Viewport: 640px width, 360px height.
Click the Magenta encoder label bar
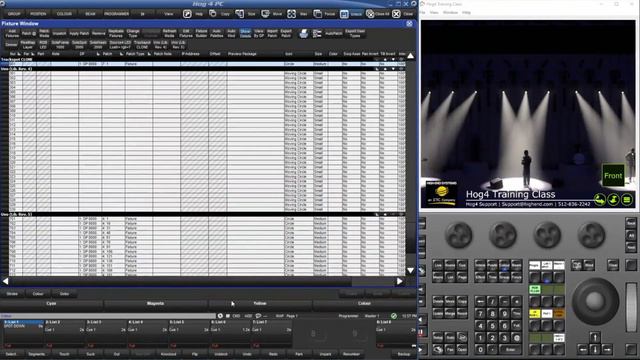156,304
